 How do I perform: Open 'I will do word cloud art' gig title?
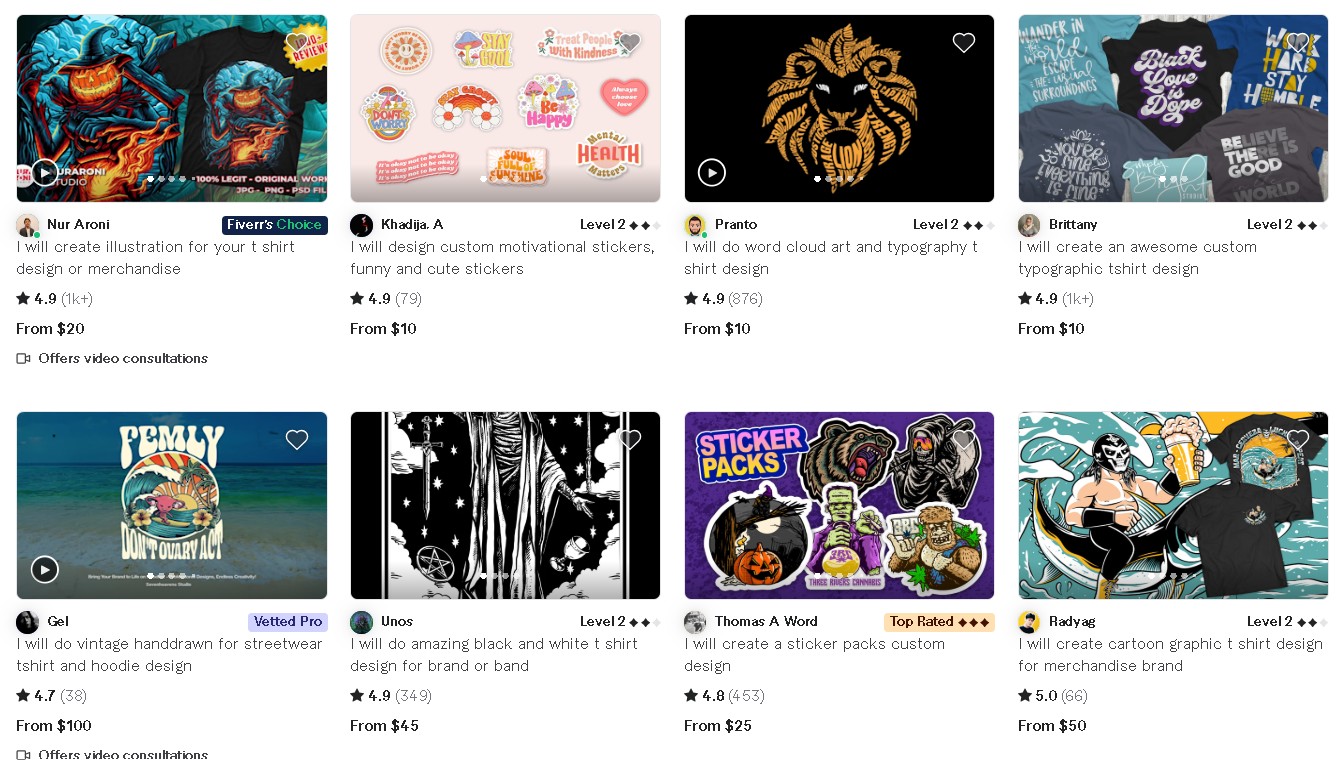[831, 258]
